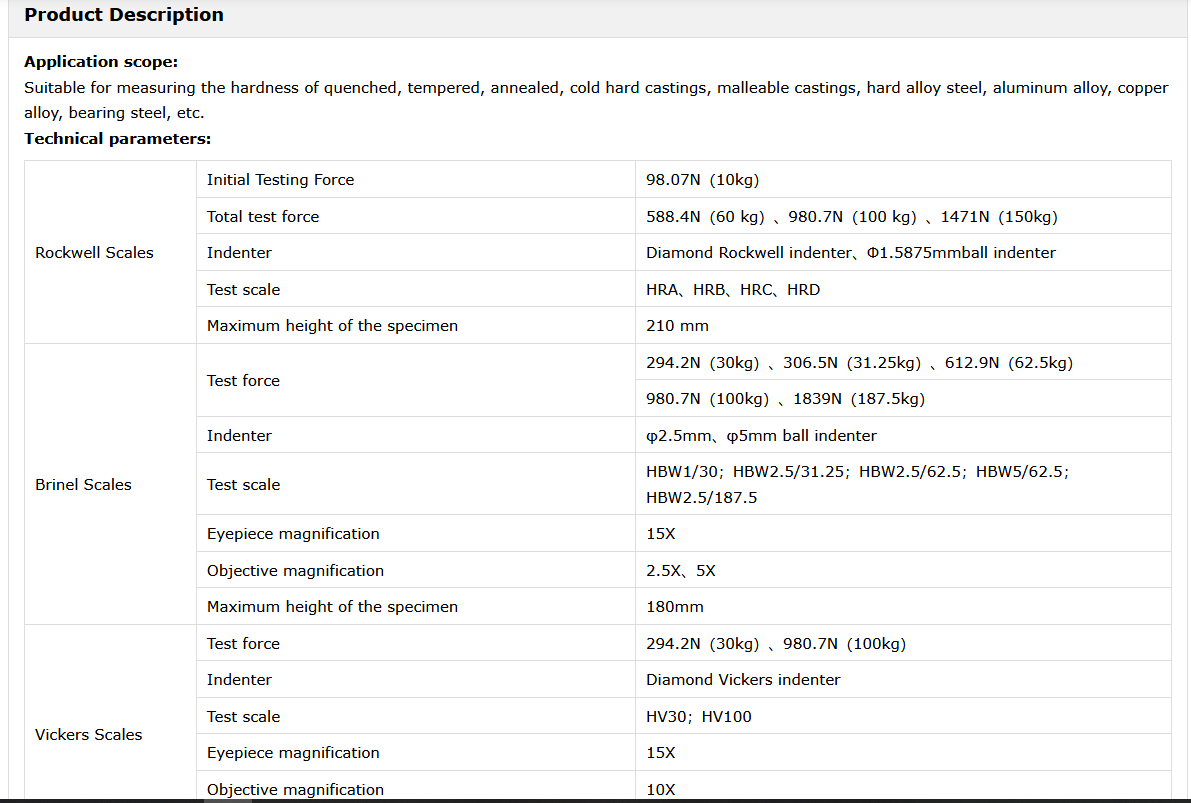The image size is (1191, 803).
Task: Select the Vickers Scales row header cell
Action: coord(88,735)
